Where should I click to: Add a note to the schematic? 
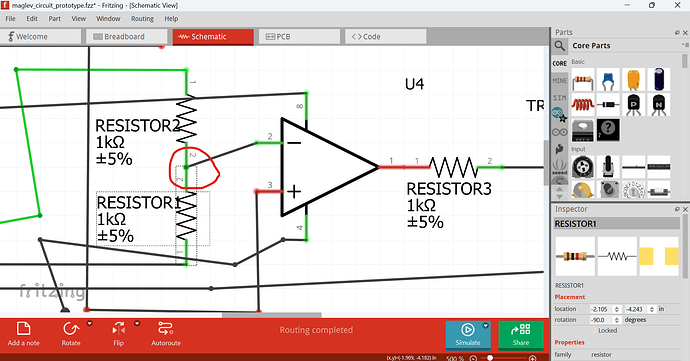[x=23, y=333]
